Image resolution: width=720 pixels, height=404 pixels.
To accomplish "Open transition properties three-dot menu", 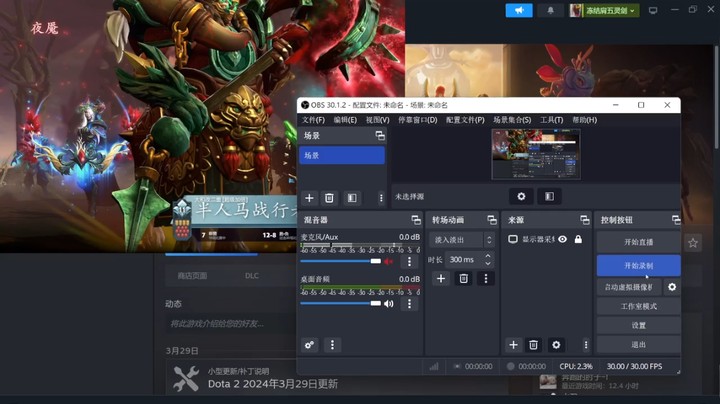I will [x=486, y=278].
